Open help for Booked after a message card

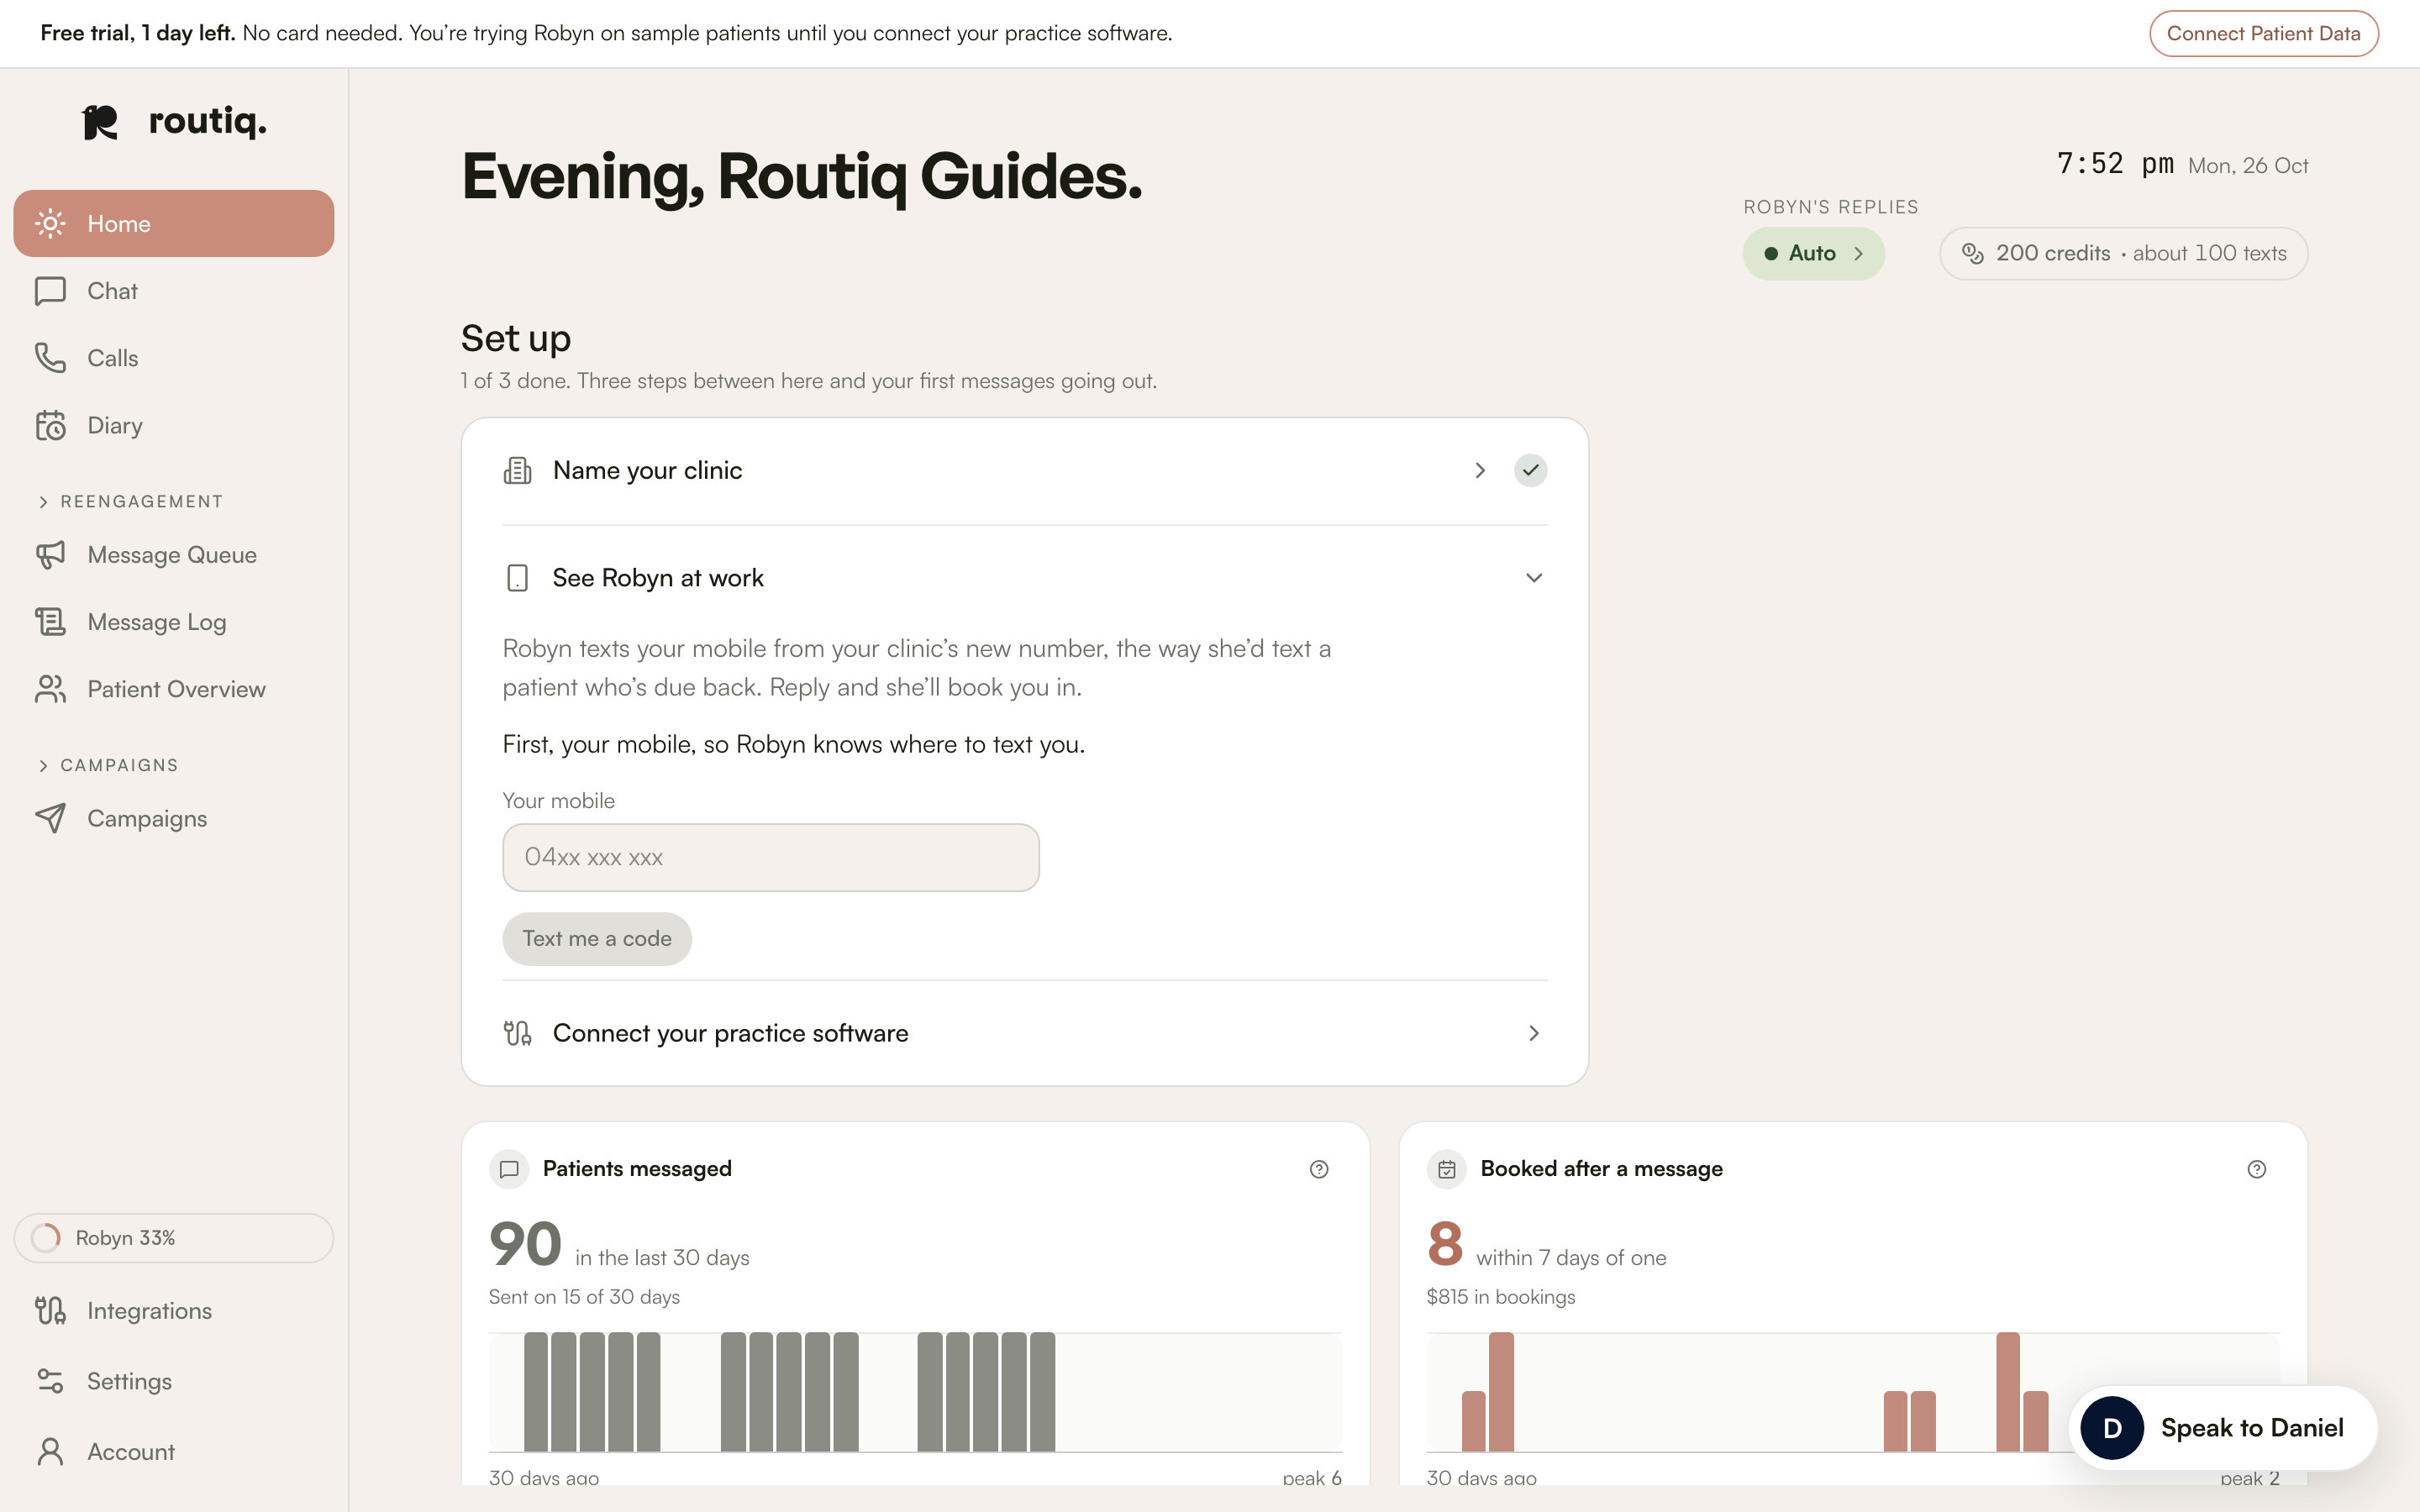[2257, 1169]
